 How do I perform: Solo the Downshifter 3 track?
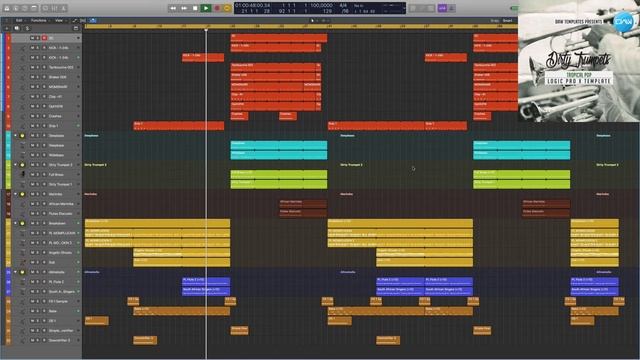[38, 340]
